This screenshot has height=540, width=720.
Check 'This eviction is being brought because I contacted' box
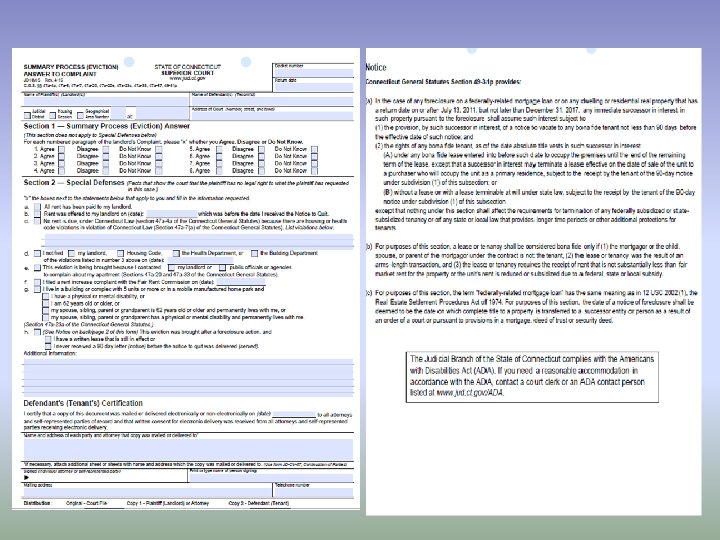(37, 268)
